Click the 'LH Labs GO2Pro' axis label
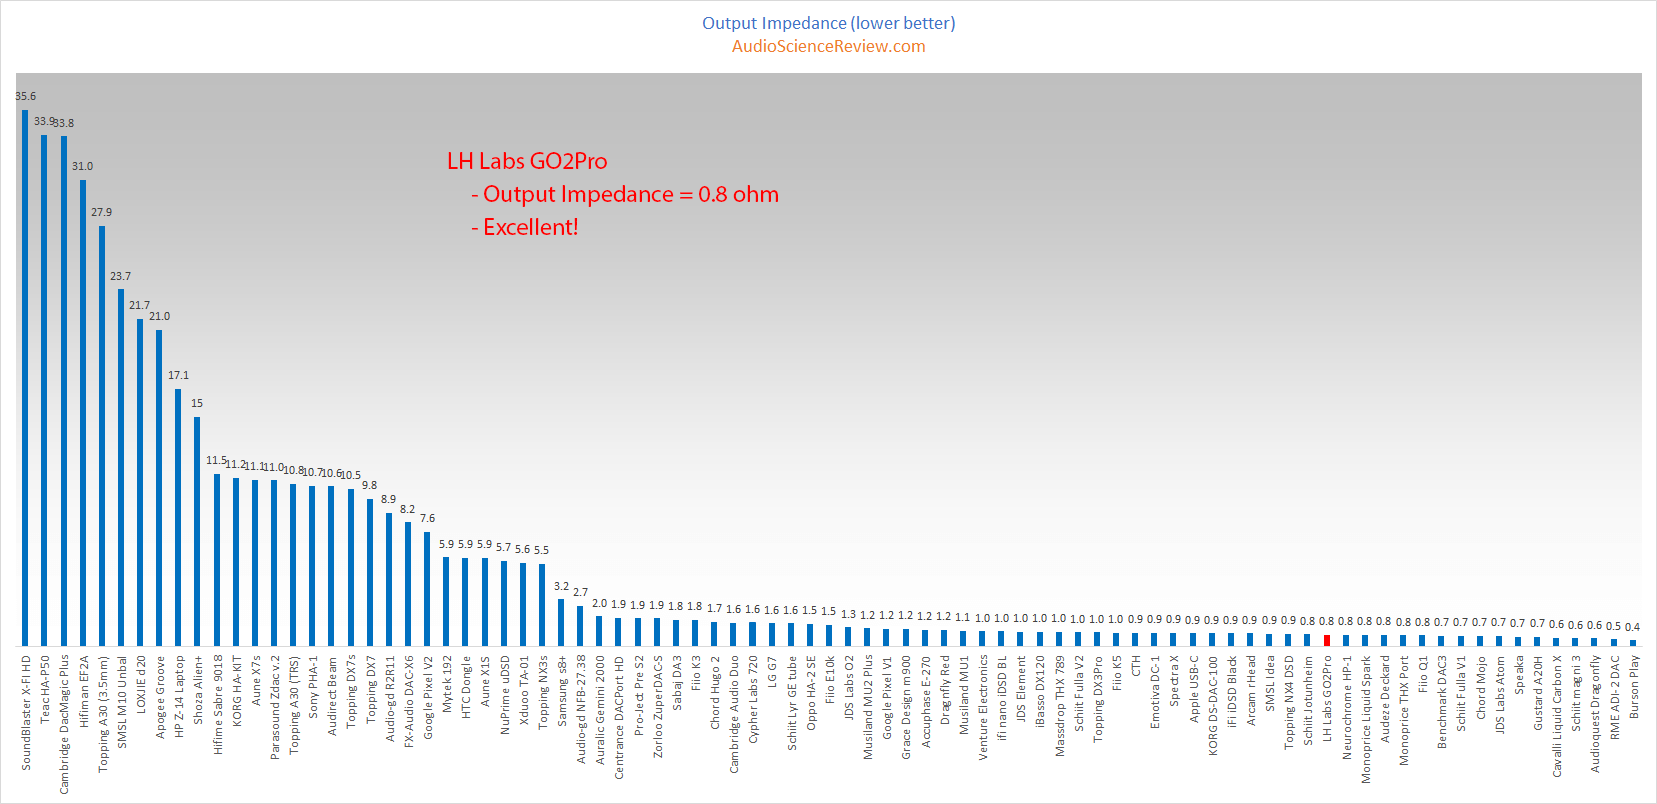 1326,698
